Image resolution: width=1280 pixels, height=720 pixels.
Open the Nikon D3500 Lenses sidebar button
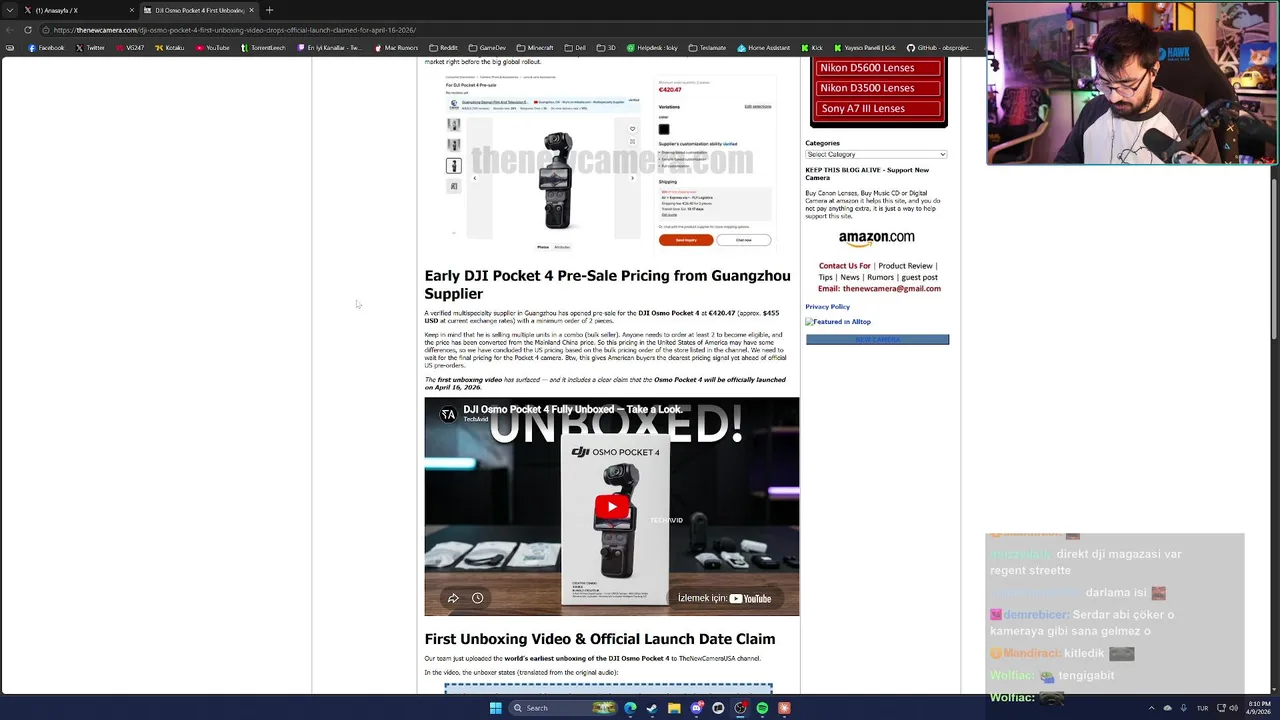point(878,88)
